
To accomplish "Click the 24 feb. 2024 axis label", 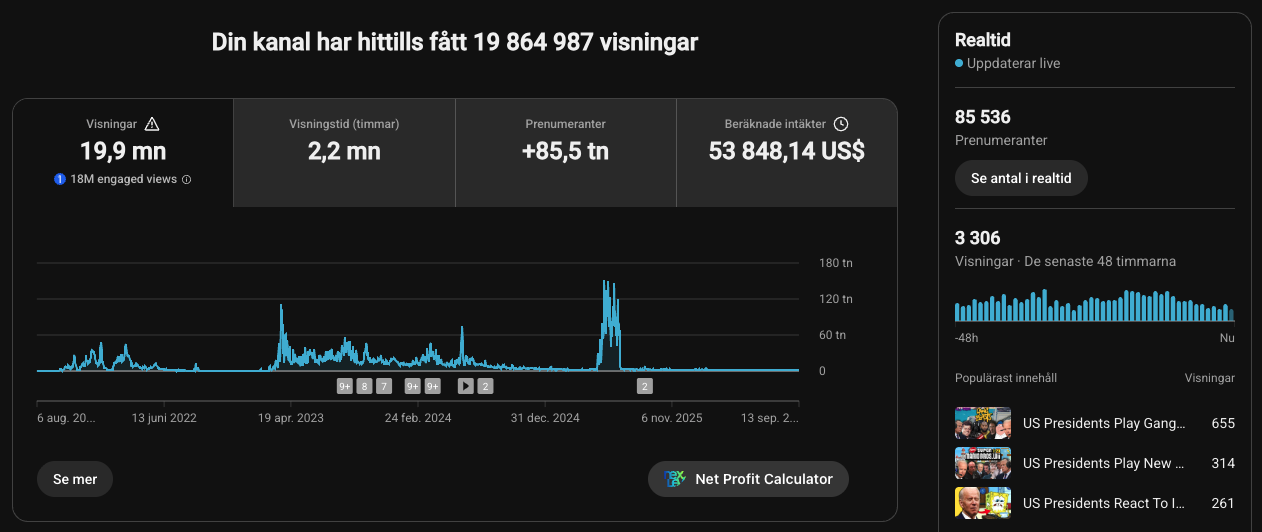I will (x=418, y=418).
